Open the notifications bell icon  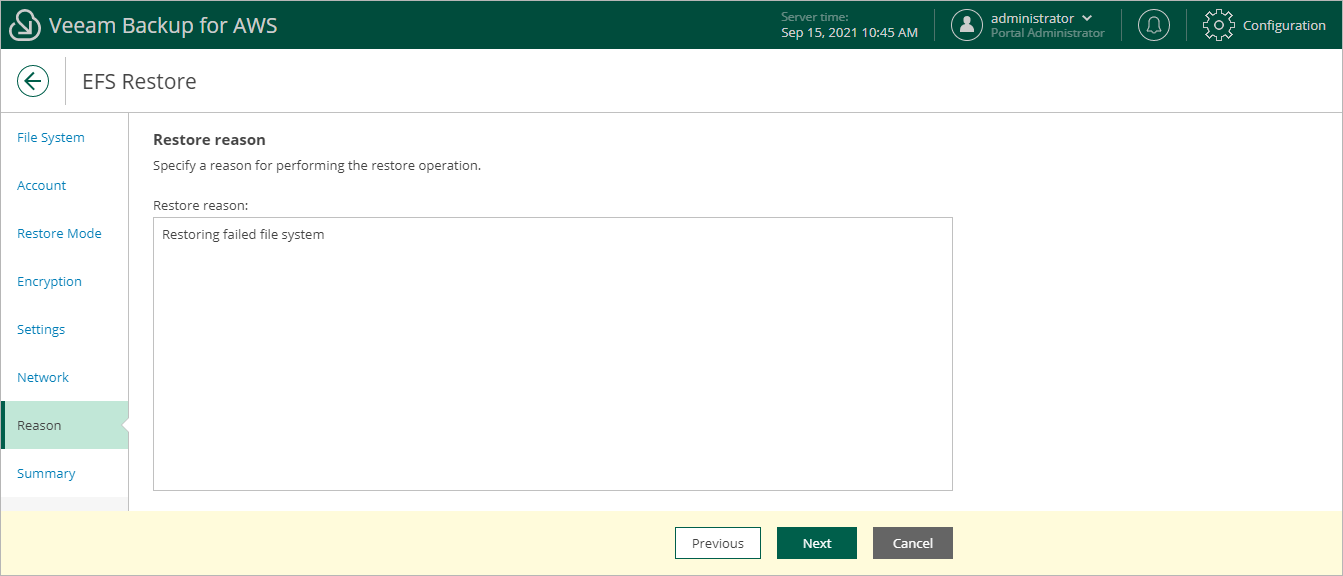point(1154,25)
